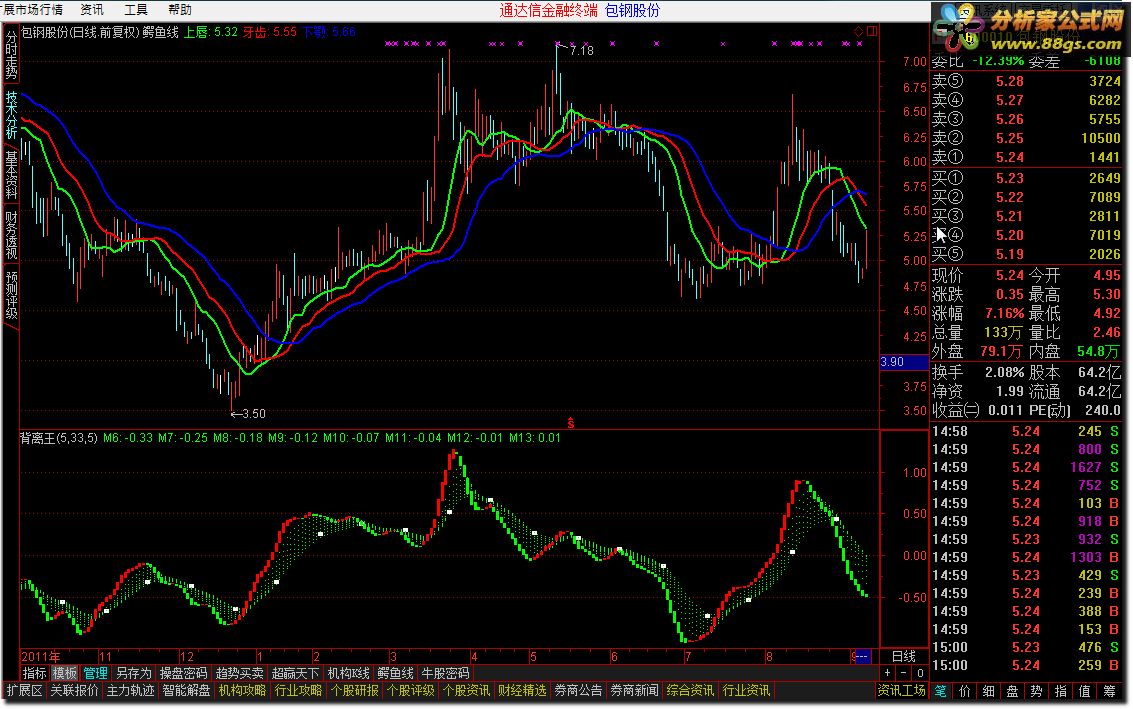Image resolution: width=1133 pixels, height=709 pixels.
Task: Open the 扩展市场行情 menu
Action: click(32, 9)
